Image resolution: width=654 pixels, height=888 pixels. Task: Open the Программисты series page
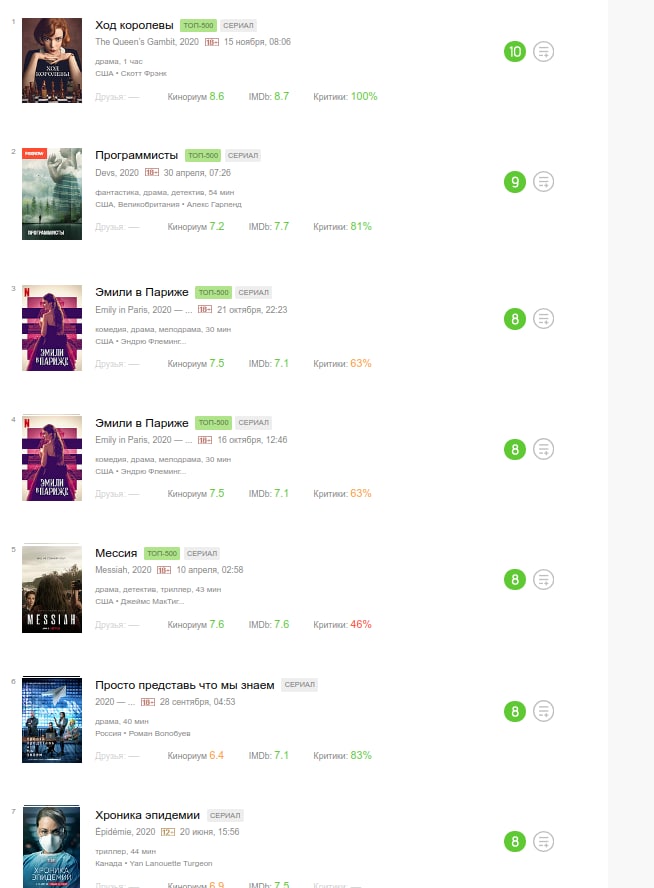click(x=136, y=155)
